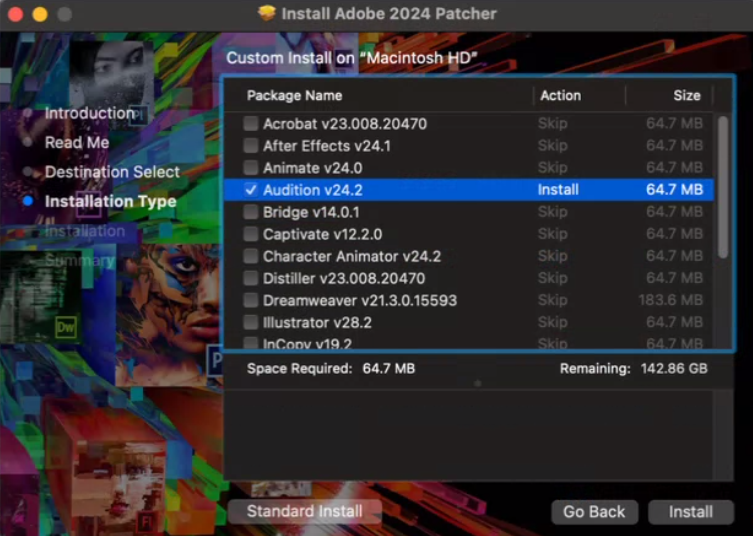Screen dimensions: 753x536
Task: Toggle the Character Animator v24.2 checkbox
Action: click(x=251, y=256)
